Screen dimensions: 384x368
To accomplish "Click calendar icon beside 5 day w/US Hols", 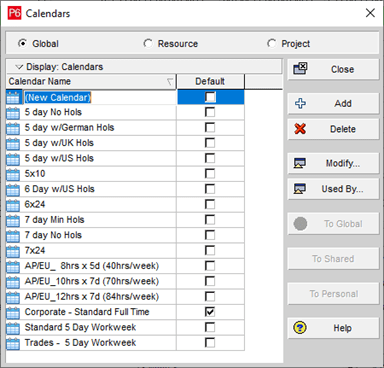I will click(13, 158).
